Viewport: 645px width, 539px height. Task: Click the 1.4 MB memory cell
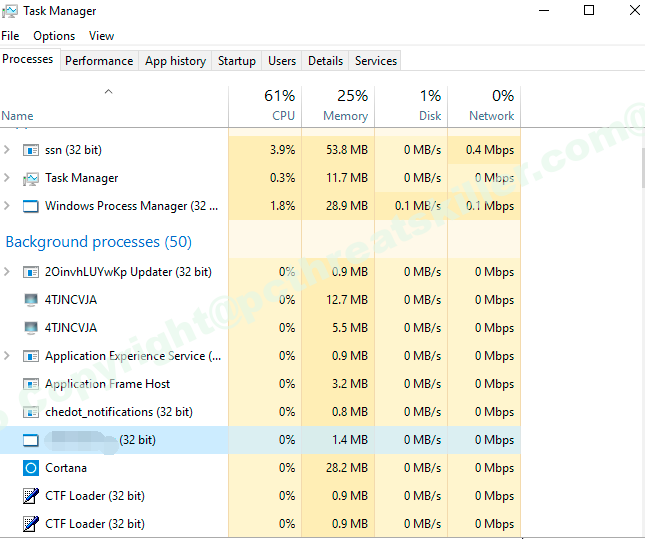pyautogui.click(x=338, y=440)
